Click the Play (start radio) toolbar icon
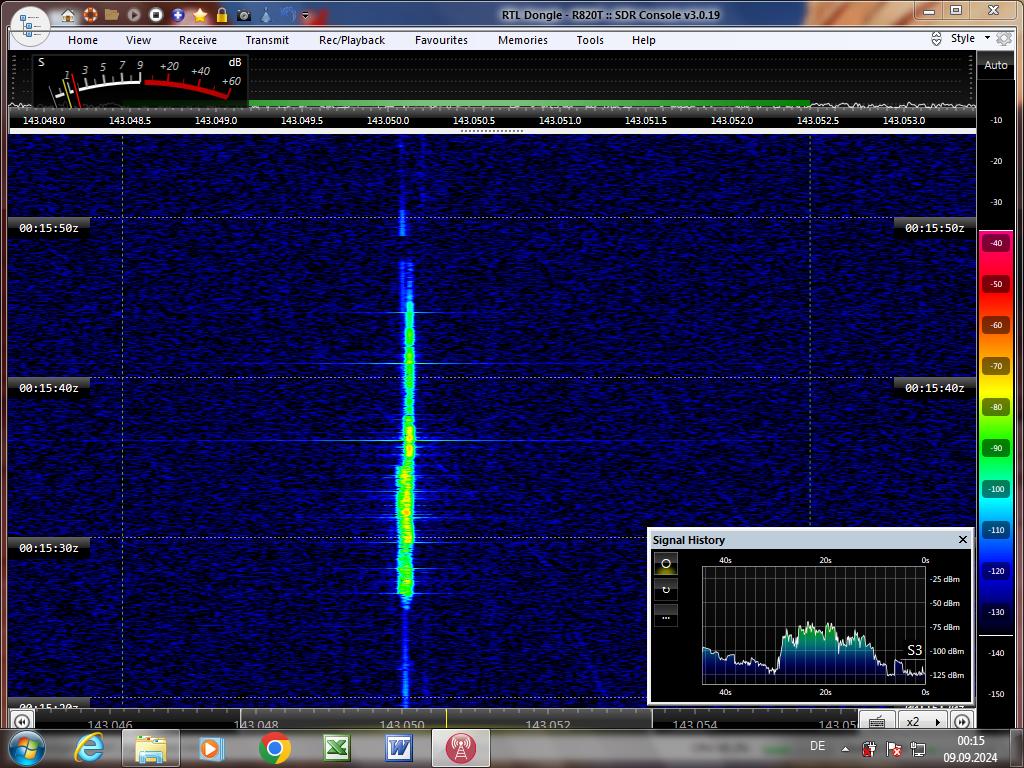 134,14
